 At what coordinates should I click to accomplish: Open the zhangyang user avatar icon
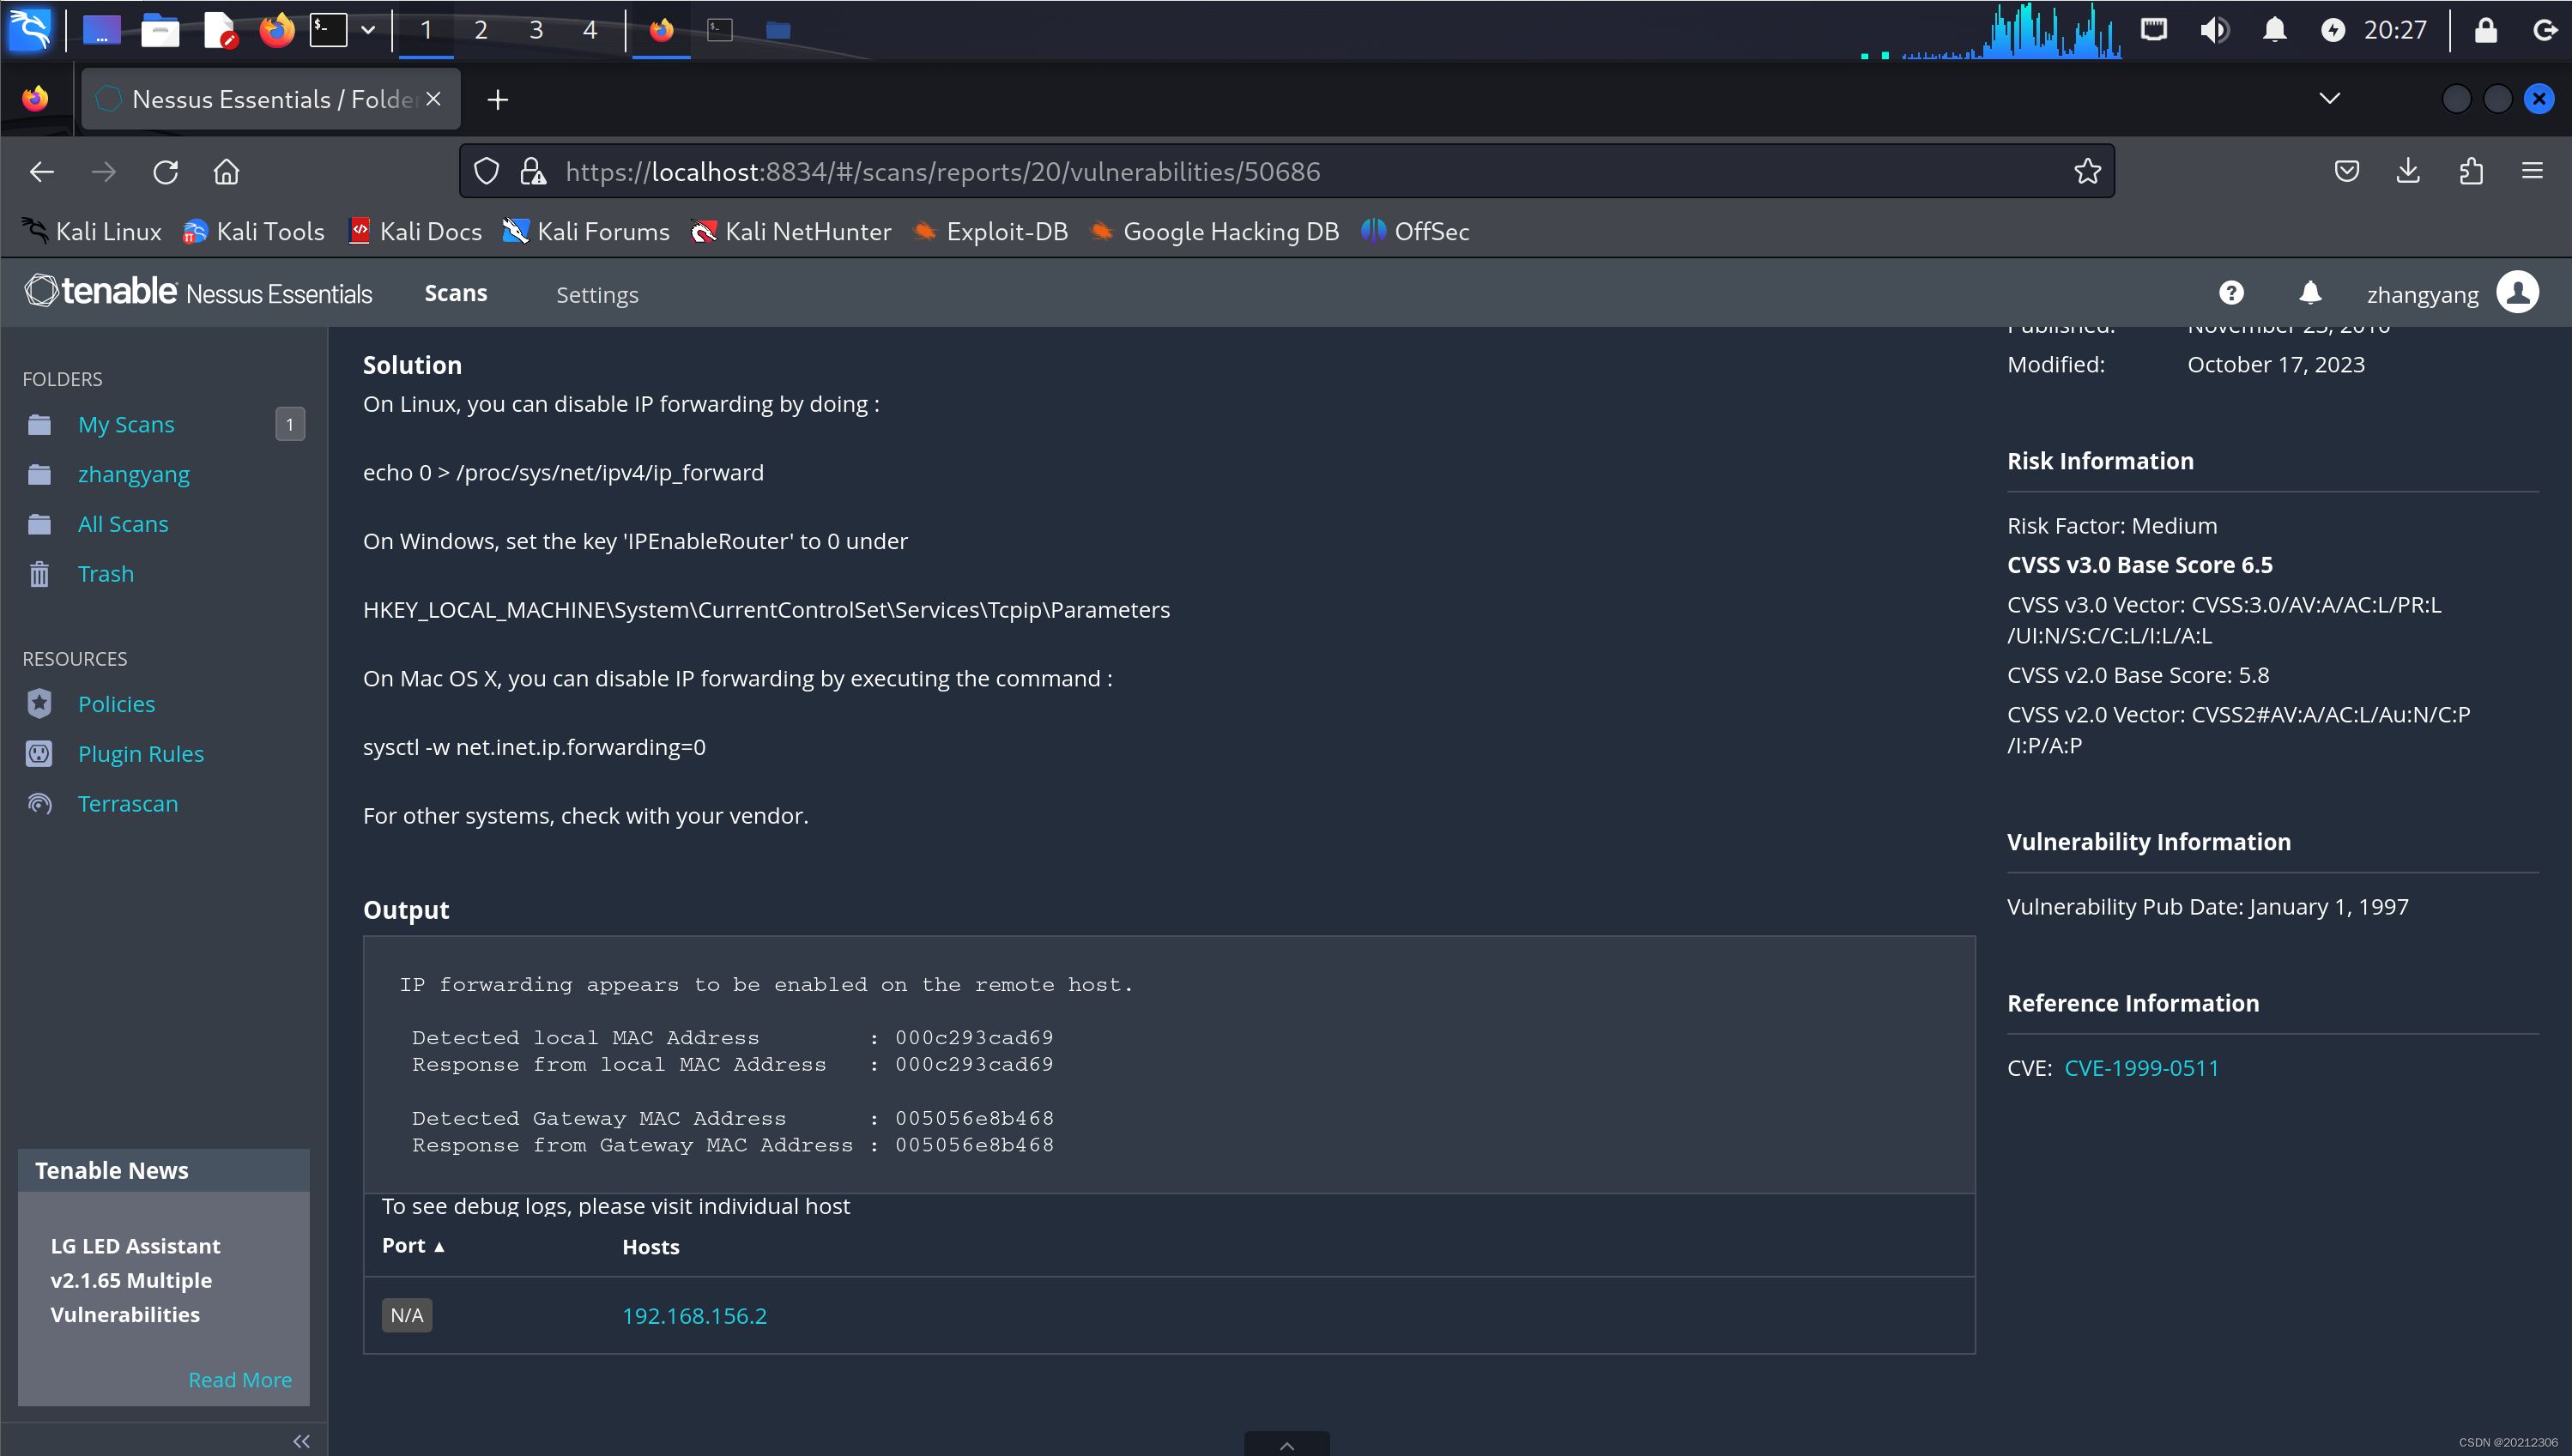click(x=2517, y=293)
